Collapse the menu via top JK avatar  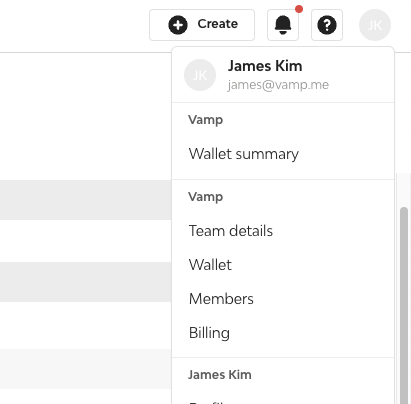tap(375, 25)
